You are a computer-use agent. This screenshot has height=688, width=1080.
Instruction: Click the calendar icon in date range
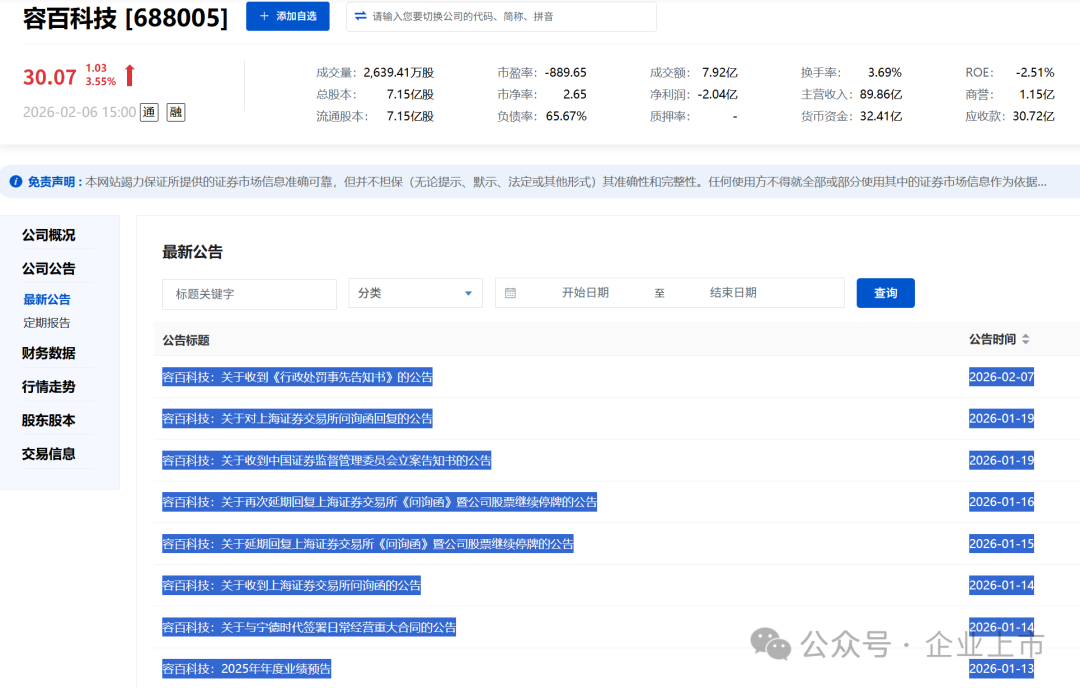pyautogui.click(x=510, y=293)
